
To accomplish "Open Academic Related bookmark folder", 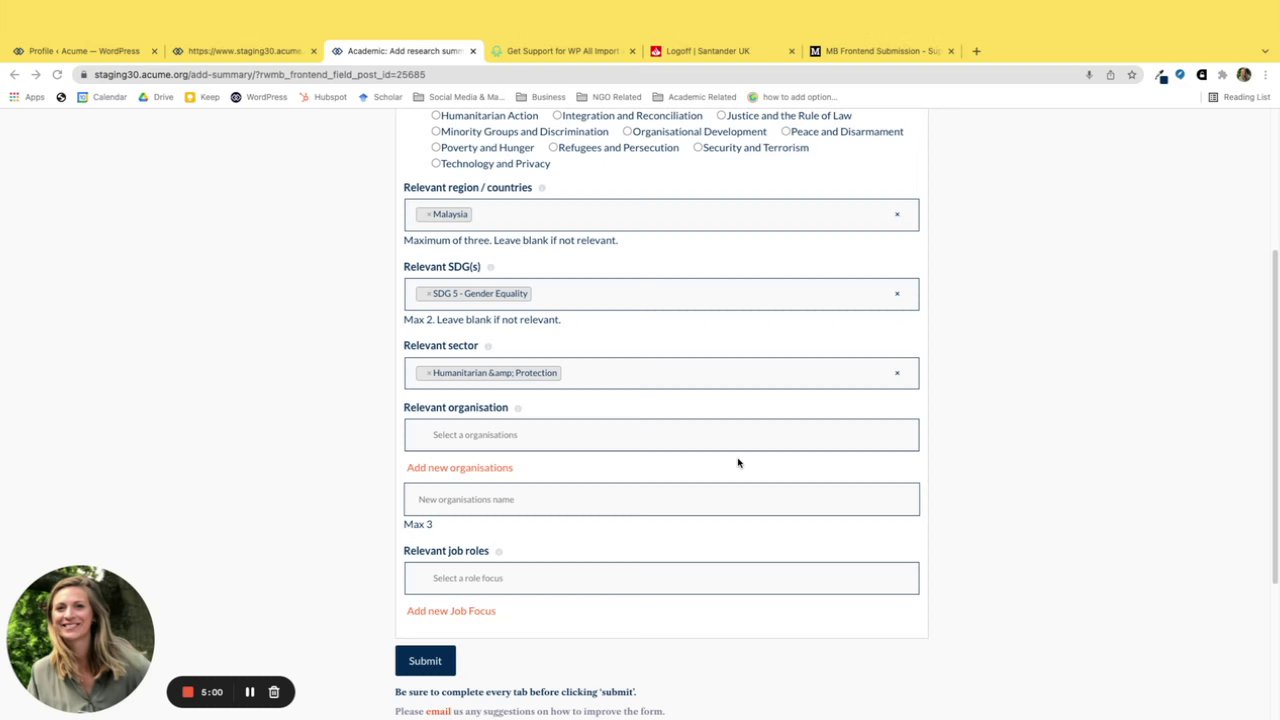I will tap(694, 97).
